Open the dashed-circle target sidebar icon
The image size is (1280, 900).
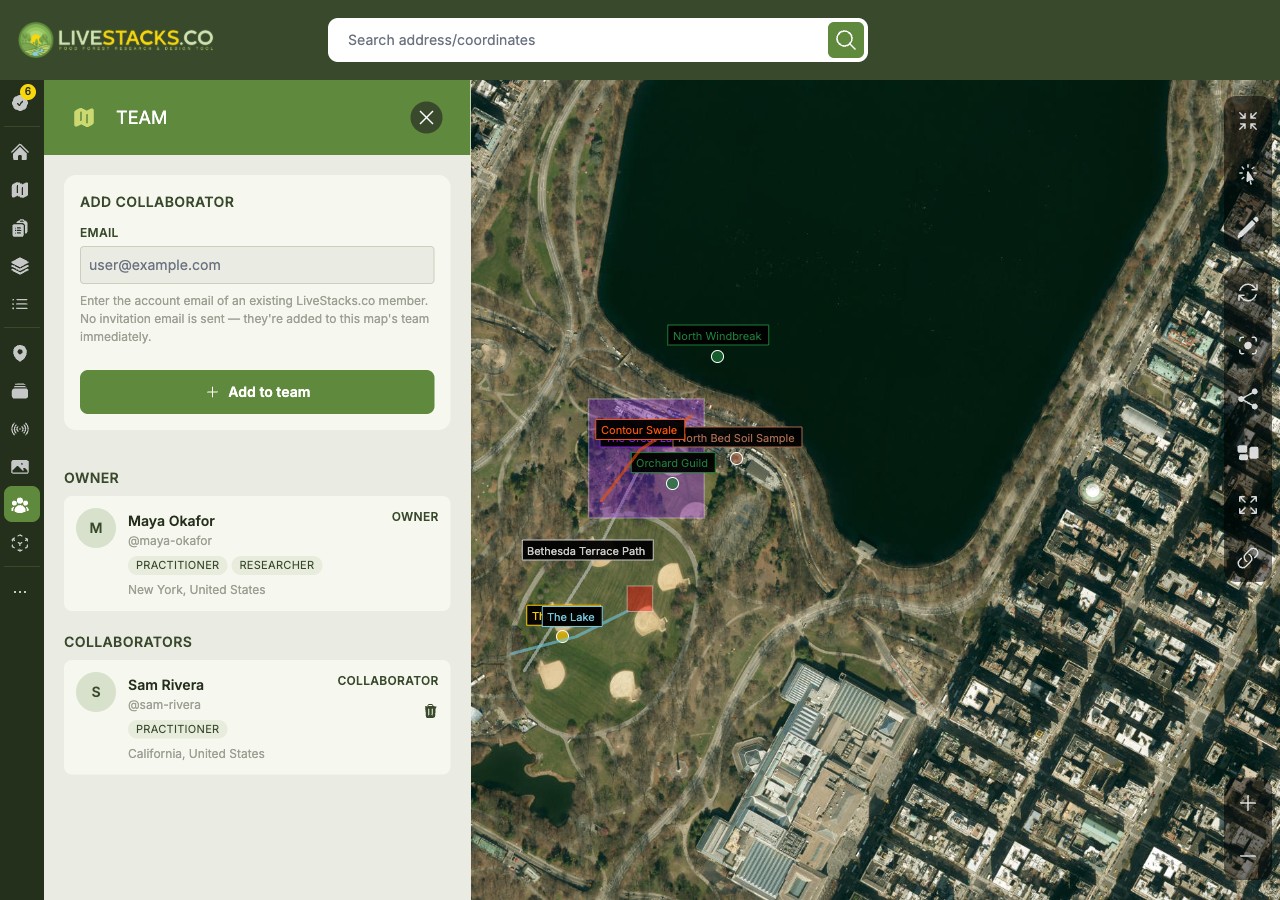tap(20, 543)
